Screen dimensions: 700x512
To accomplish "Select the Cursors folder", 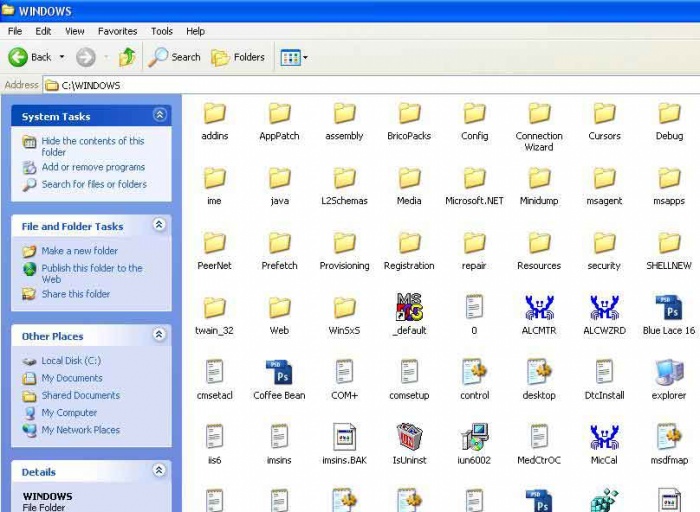I will (x=604, y=121).
